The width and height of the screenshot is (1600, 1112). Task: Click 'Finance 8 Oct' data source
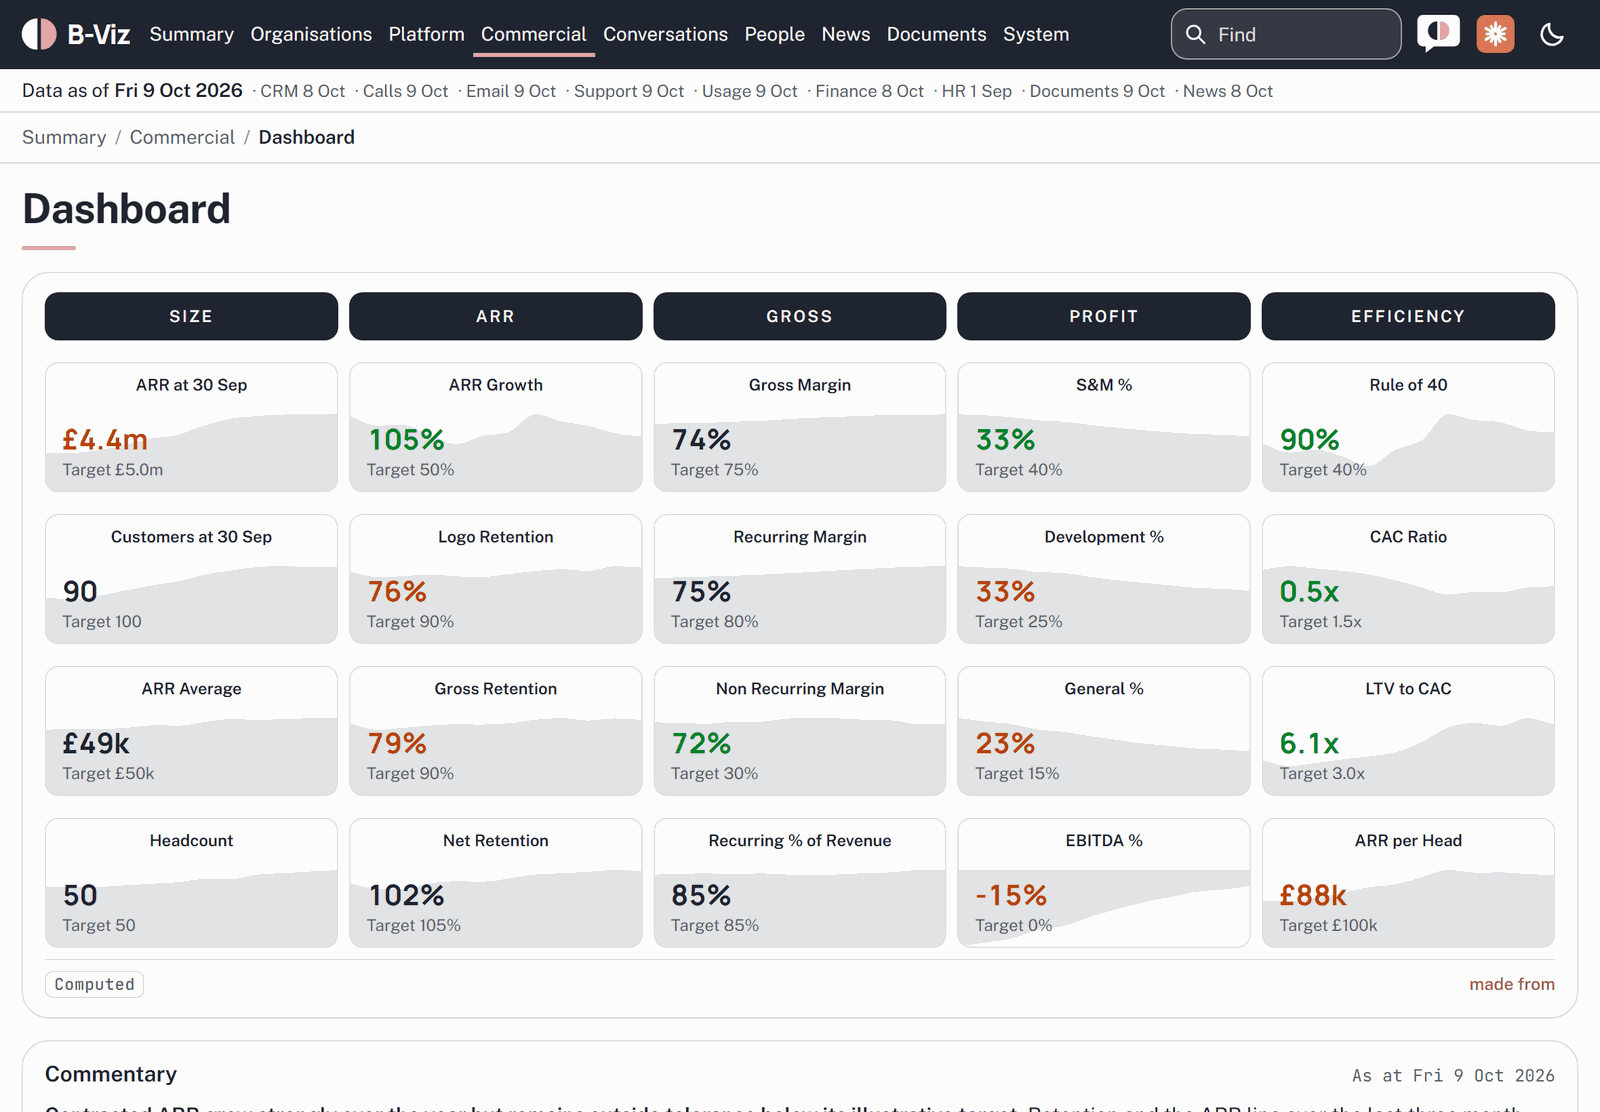click(x=869, y=91)
